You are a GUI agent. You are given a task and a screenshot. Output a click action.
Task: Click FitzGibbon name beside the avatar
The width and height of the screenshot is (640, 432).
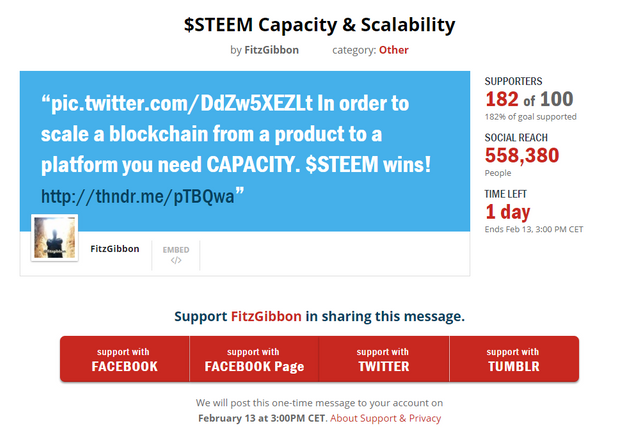click(x=114, y=247)
